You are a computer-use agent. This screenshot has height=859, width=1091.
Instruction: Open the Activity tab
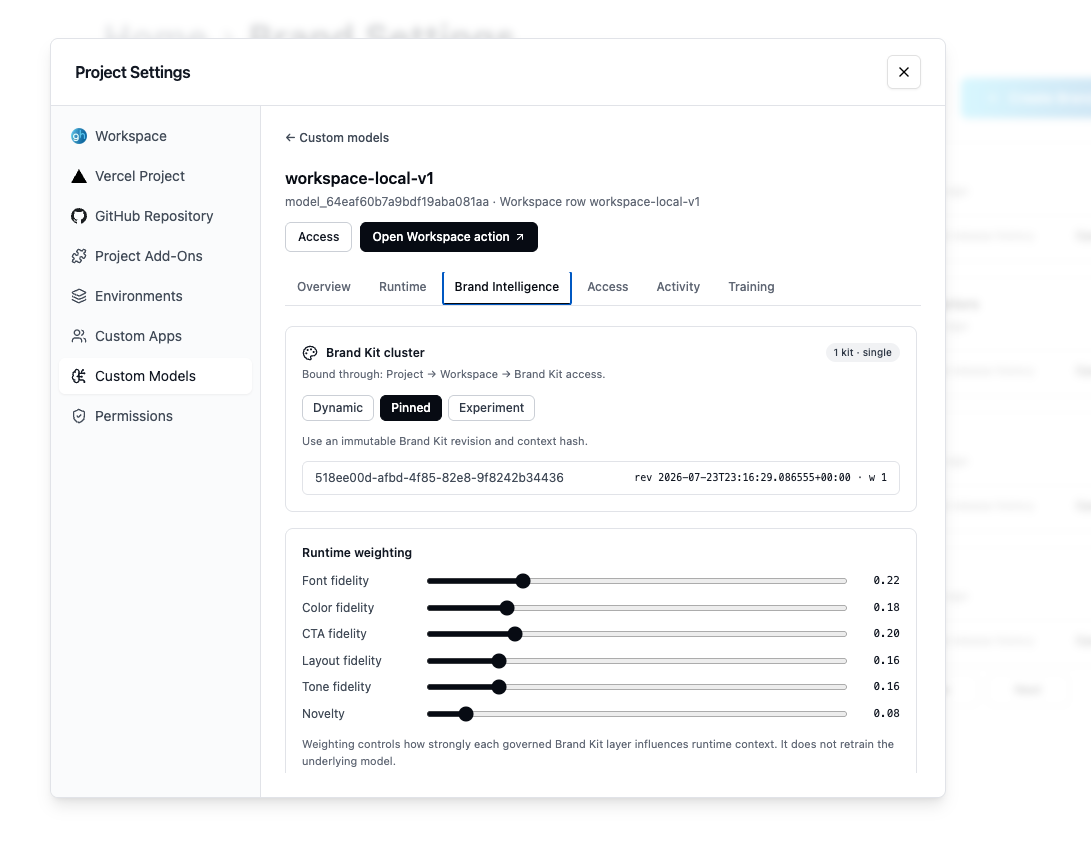click(678, 287)
